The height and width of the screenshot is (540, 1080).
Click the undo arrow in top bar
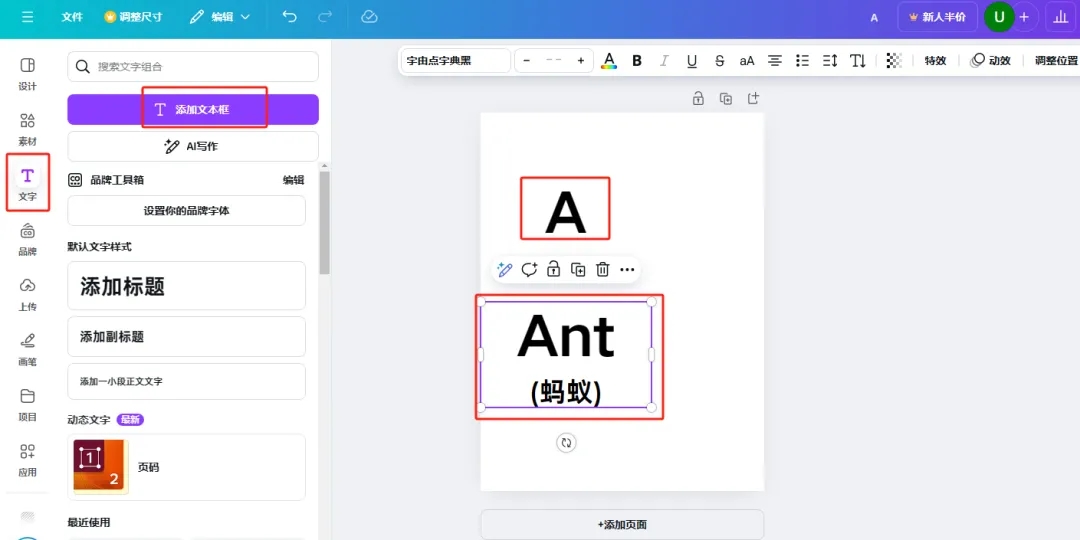tap(290, 17)
